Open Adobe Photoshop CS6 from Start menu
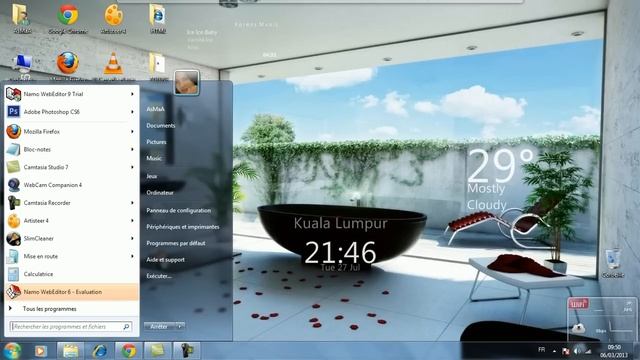 pyautogui.click(x=71, y=112)
